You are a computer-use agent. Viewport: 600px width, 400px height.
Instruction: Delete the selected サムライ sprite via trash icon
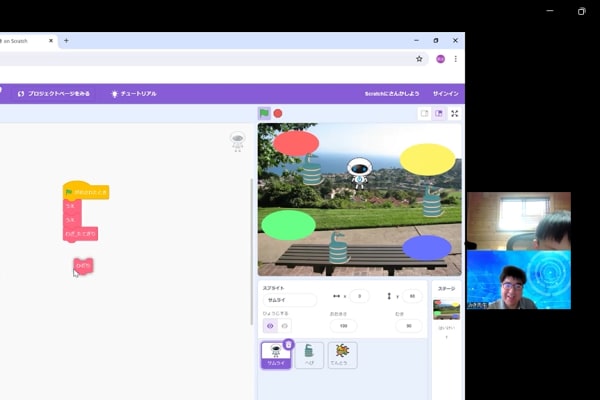pos(288,344)
